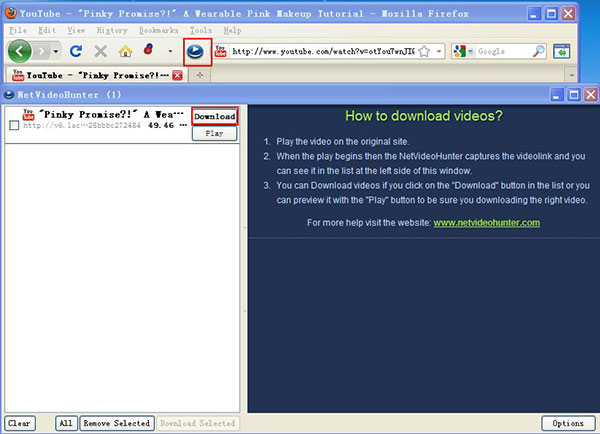Image resolution: width=600 pixels, height=434 pixels.
Task: Maximize the Firefox window
Action: pyautogui.click(x=551, y=14)
